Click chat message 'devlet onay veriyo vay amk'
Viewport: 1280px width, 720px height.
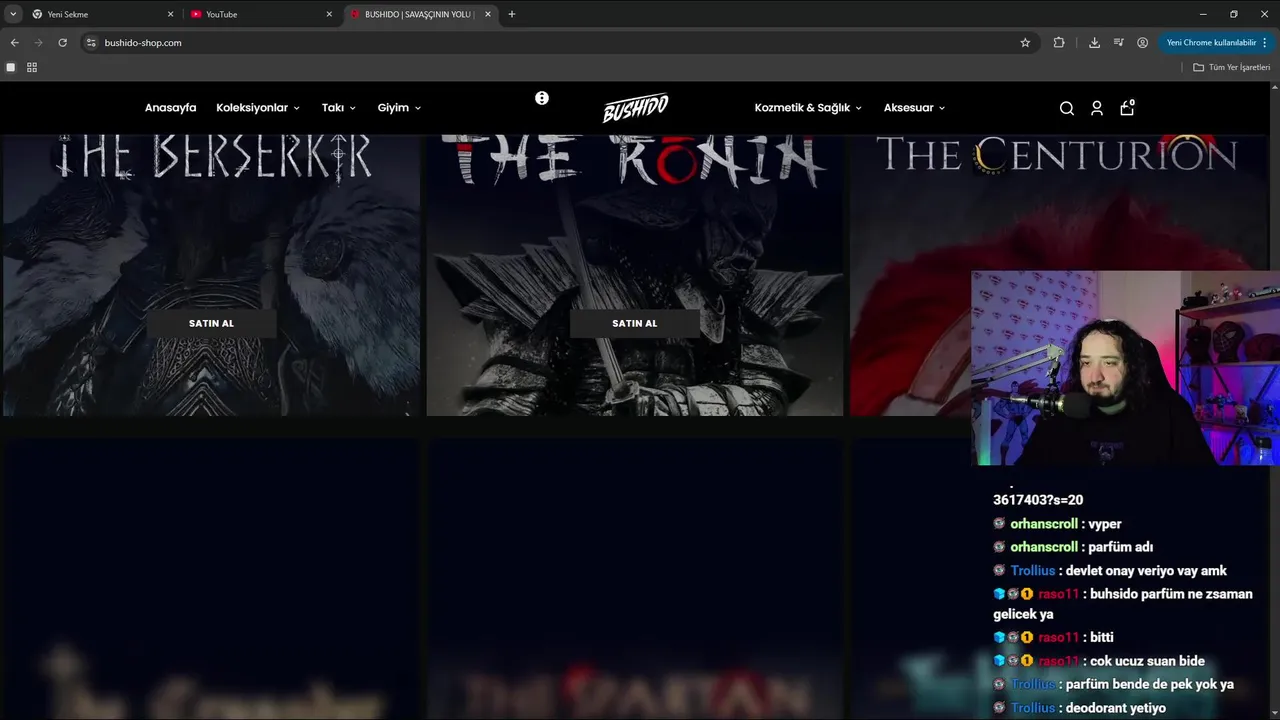point(1146,571)
